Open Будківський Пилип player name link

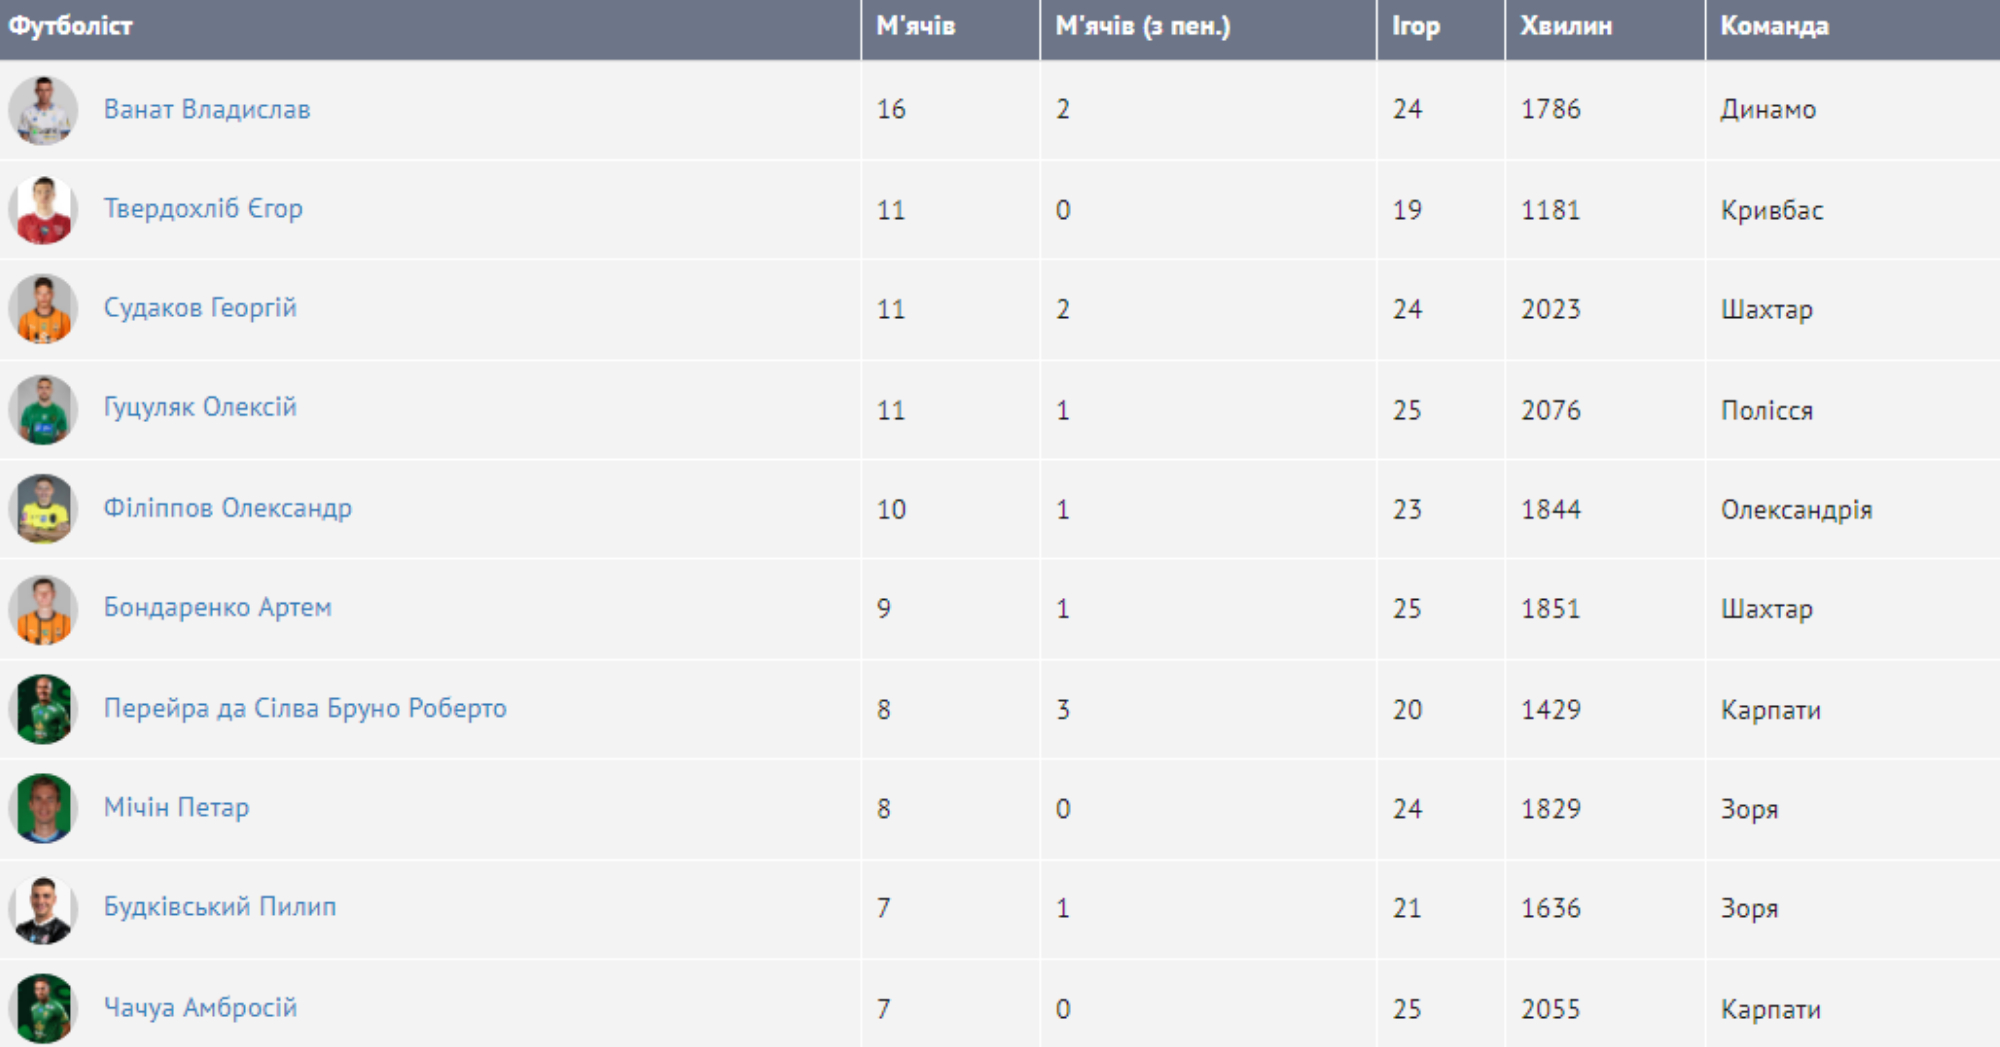point(220,907)
